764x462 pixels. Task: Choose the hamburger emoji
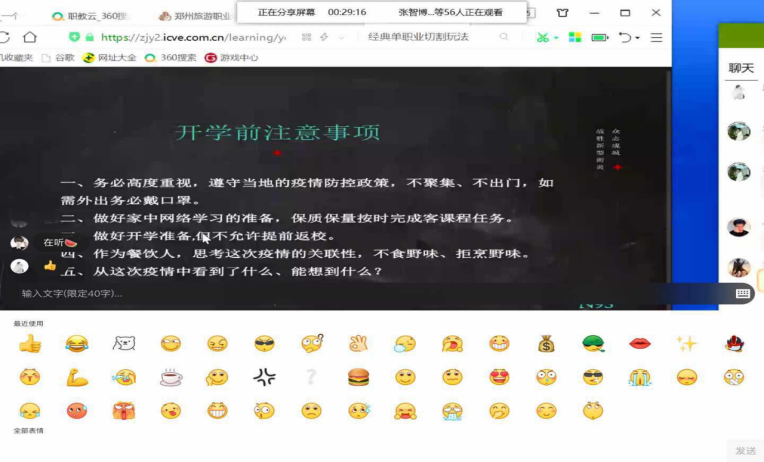pos(358,377)
